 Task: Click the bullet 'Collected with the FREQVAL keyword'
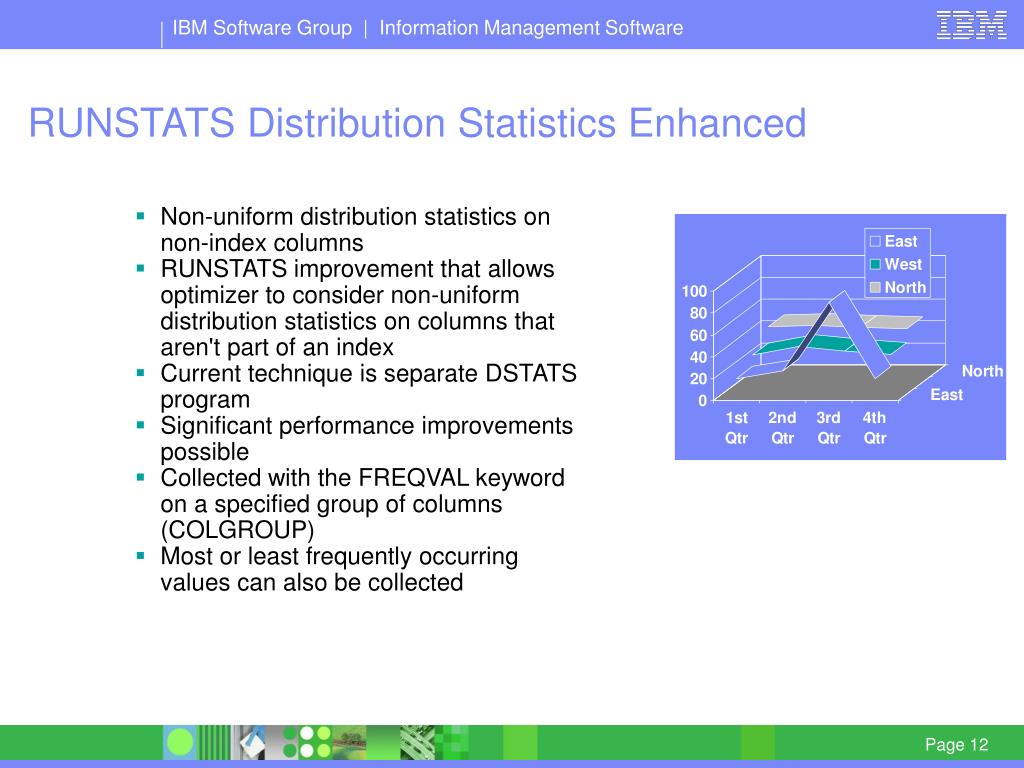coord(362,504)
